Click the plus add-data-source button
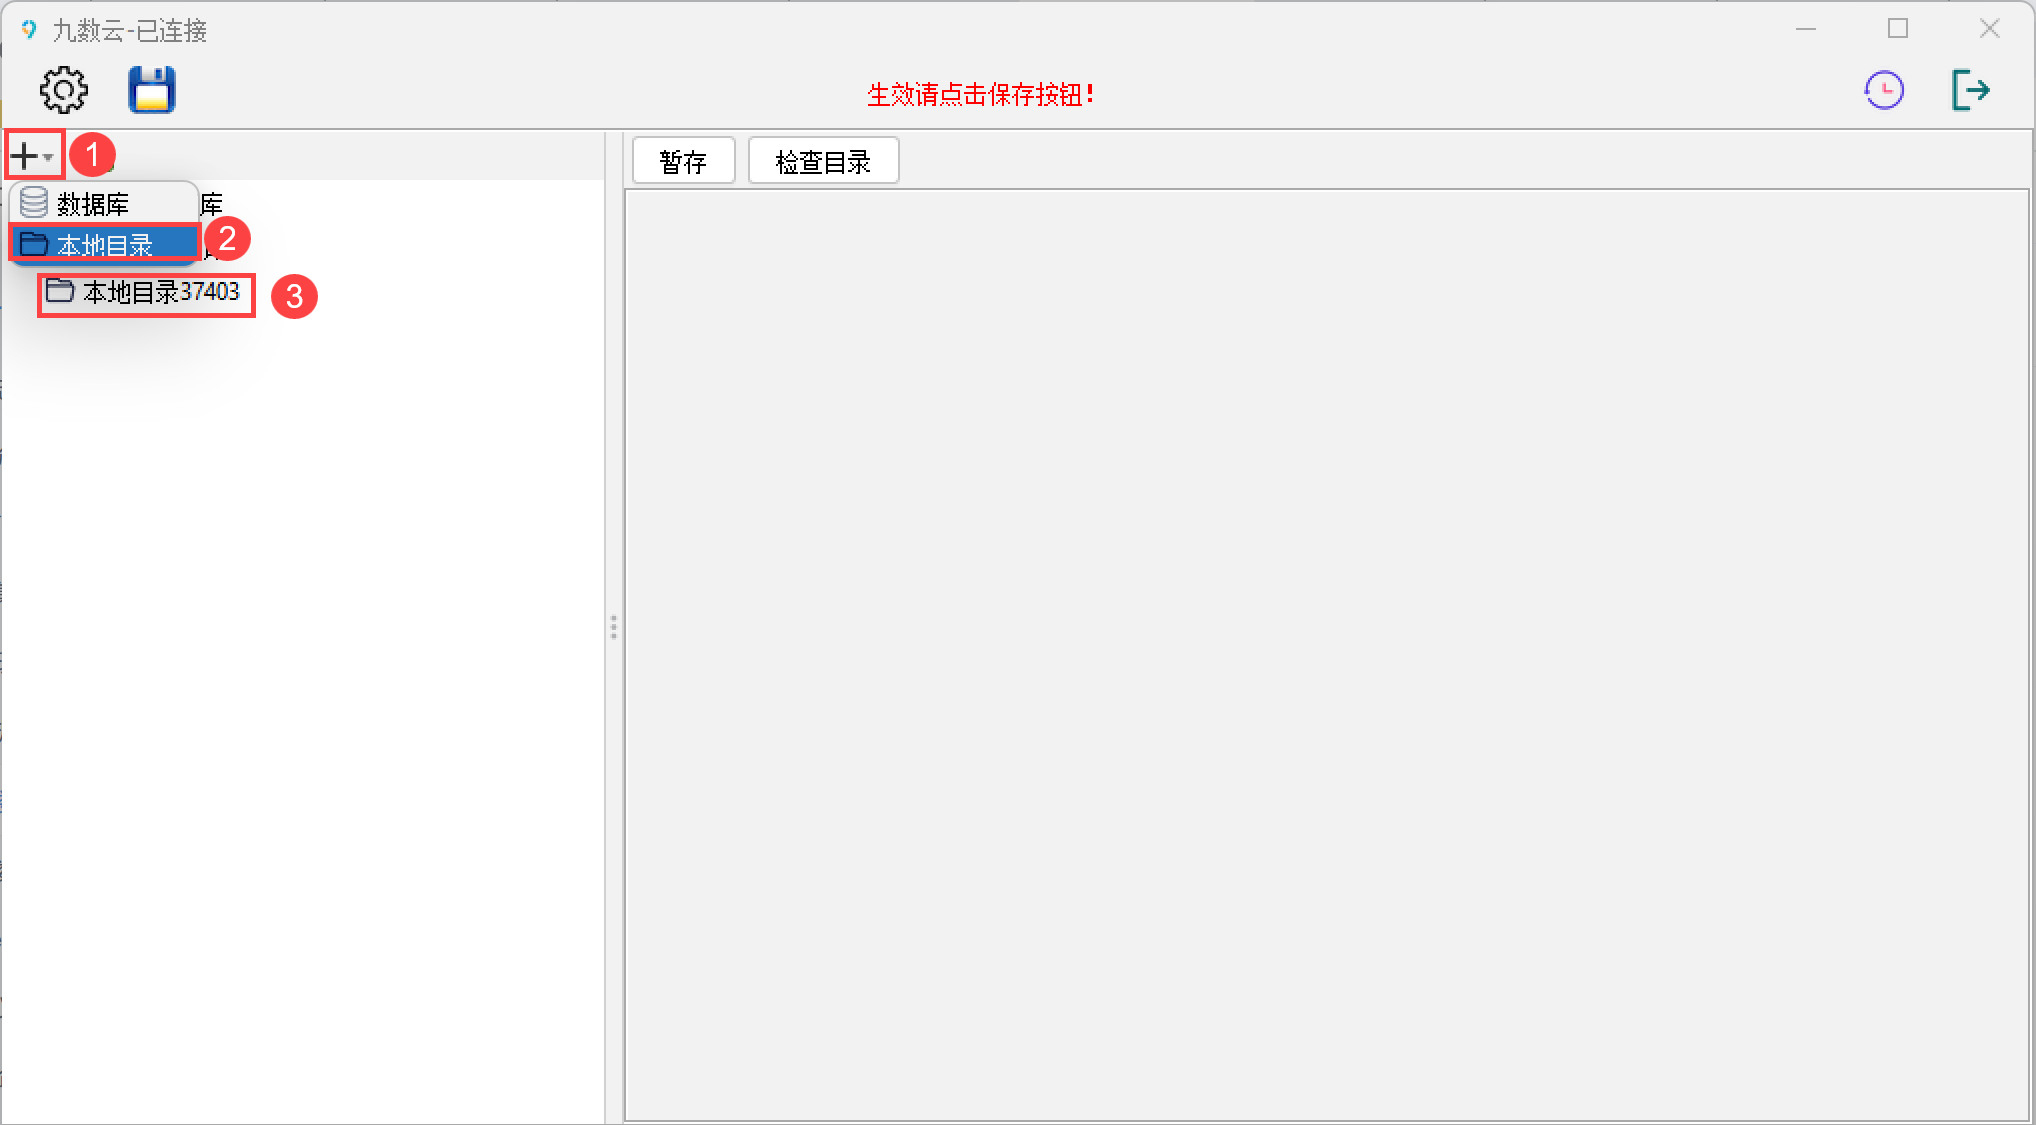 point(24,156)
